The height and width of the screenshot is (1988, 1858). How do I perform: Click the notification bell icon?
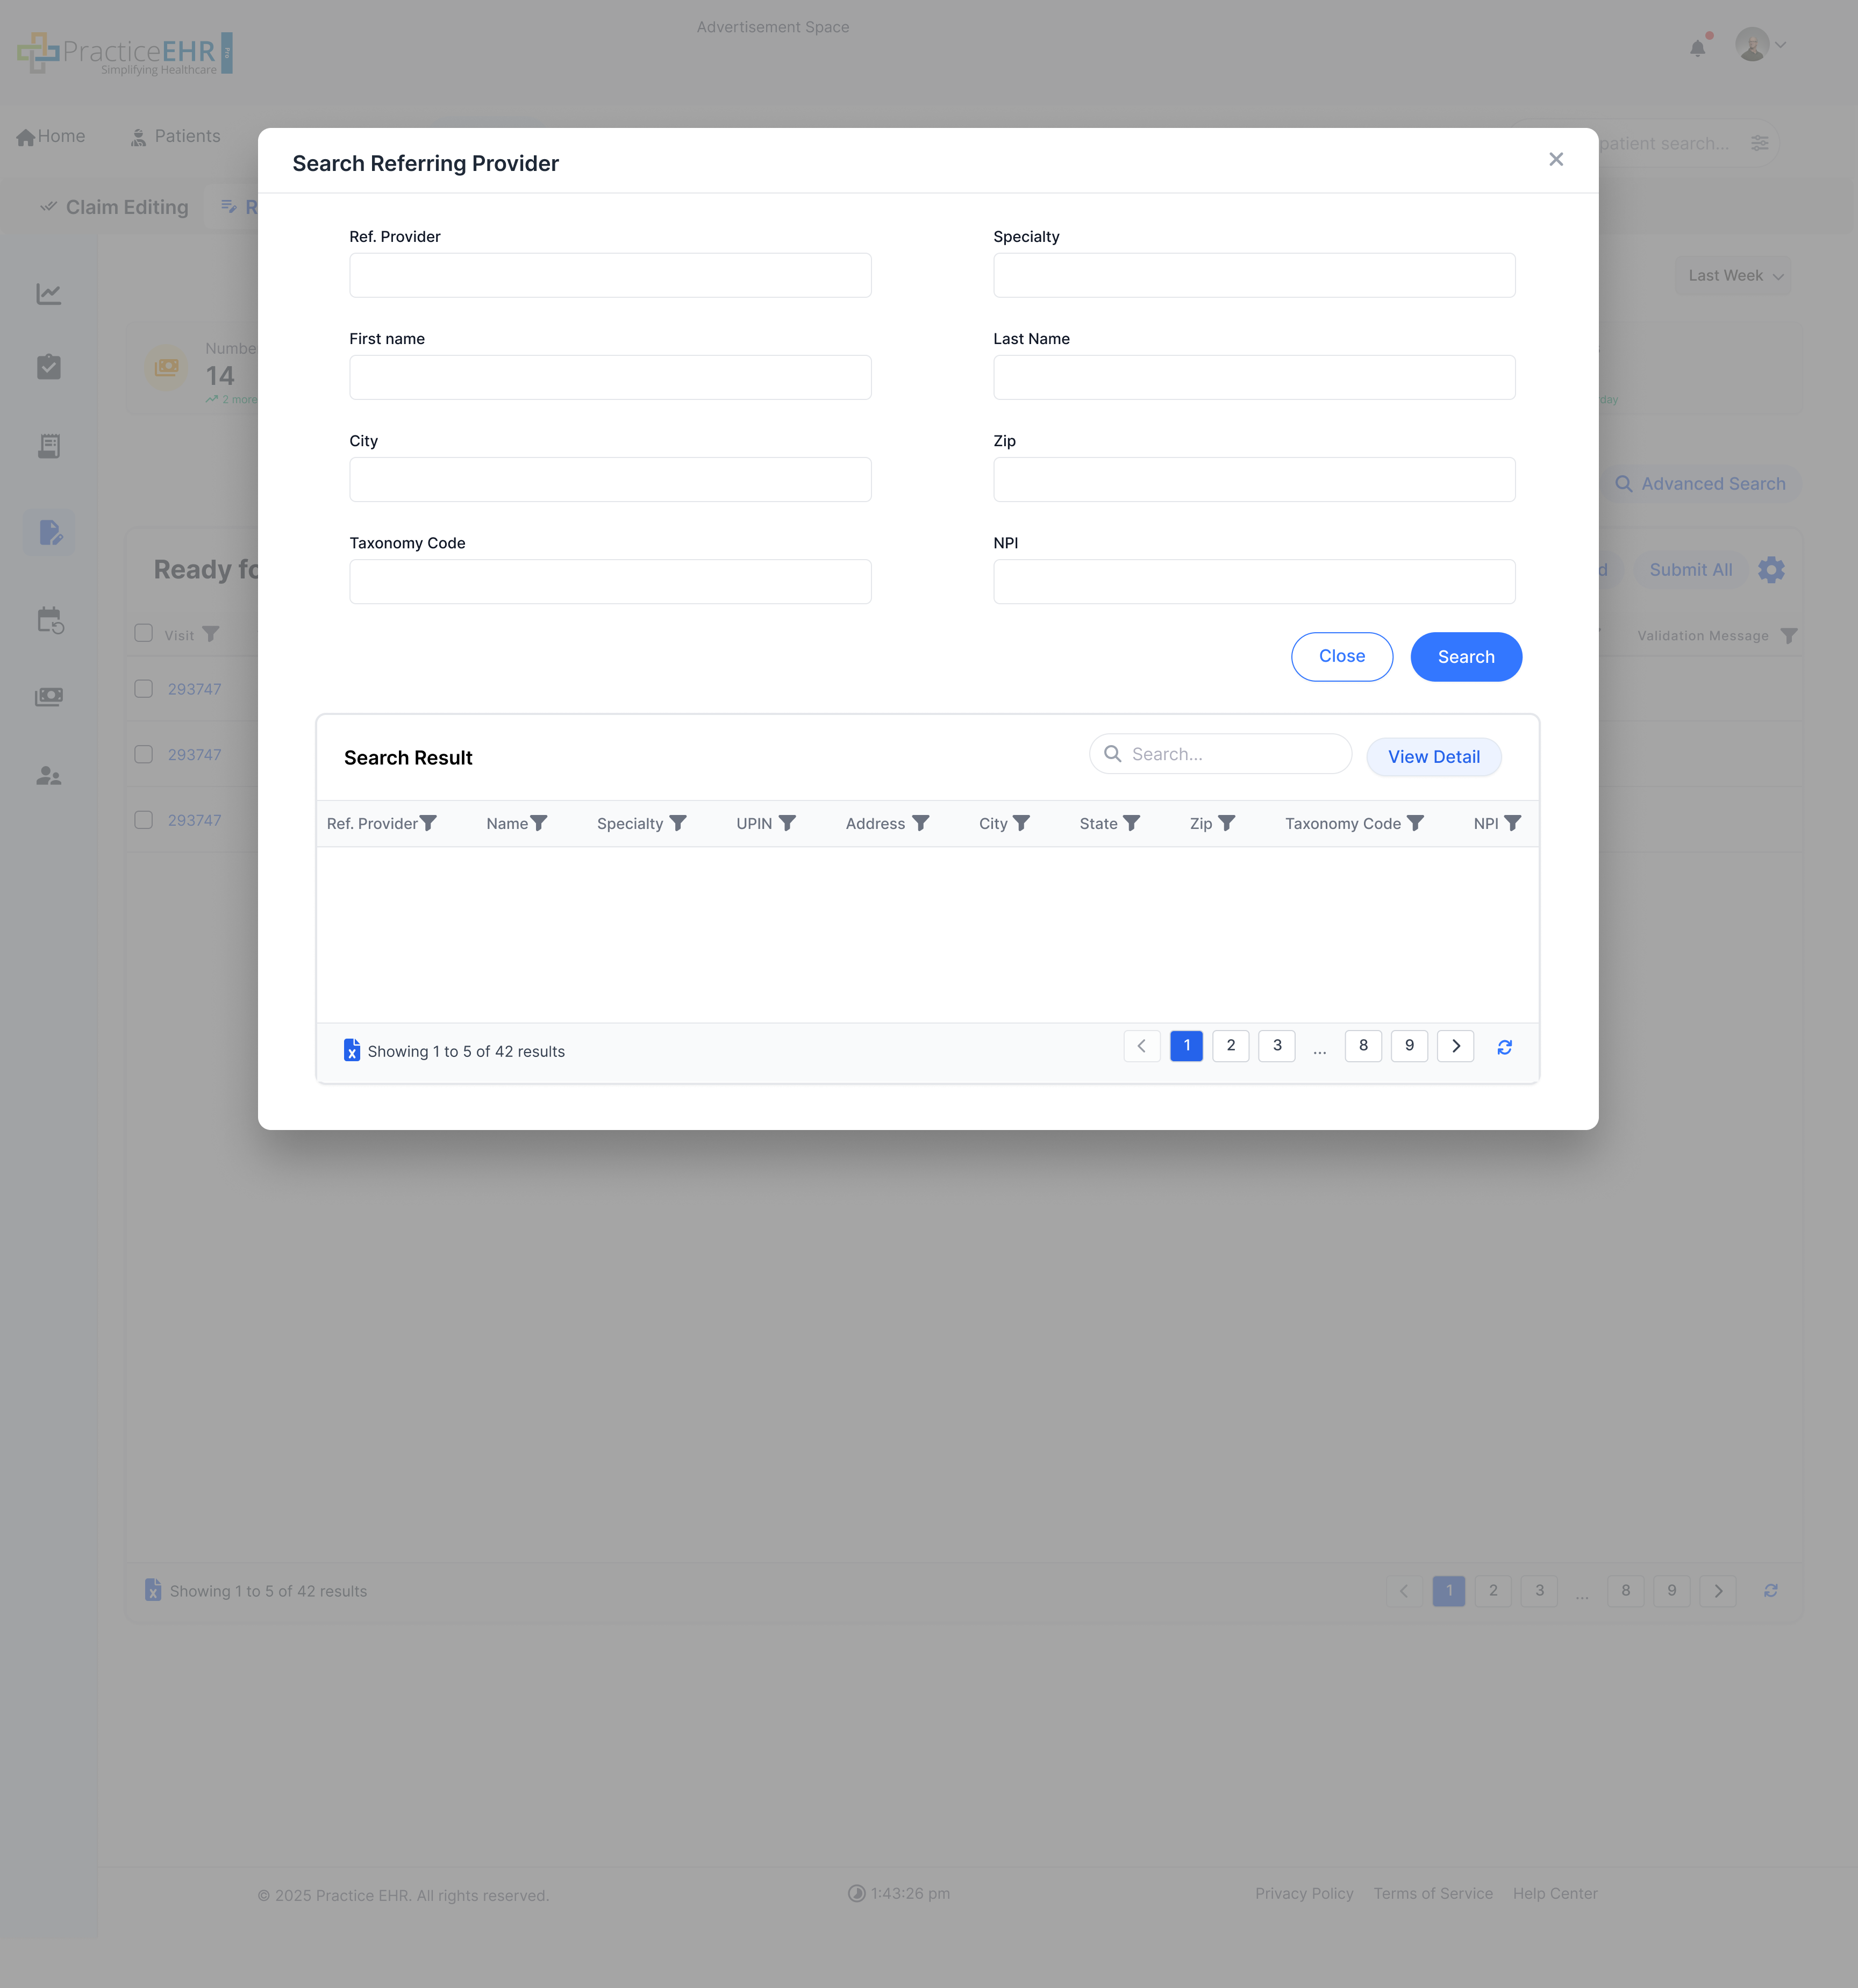[x=1698, y=48]
